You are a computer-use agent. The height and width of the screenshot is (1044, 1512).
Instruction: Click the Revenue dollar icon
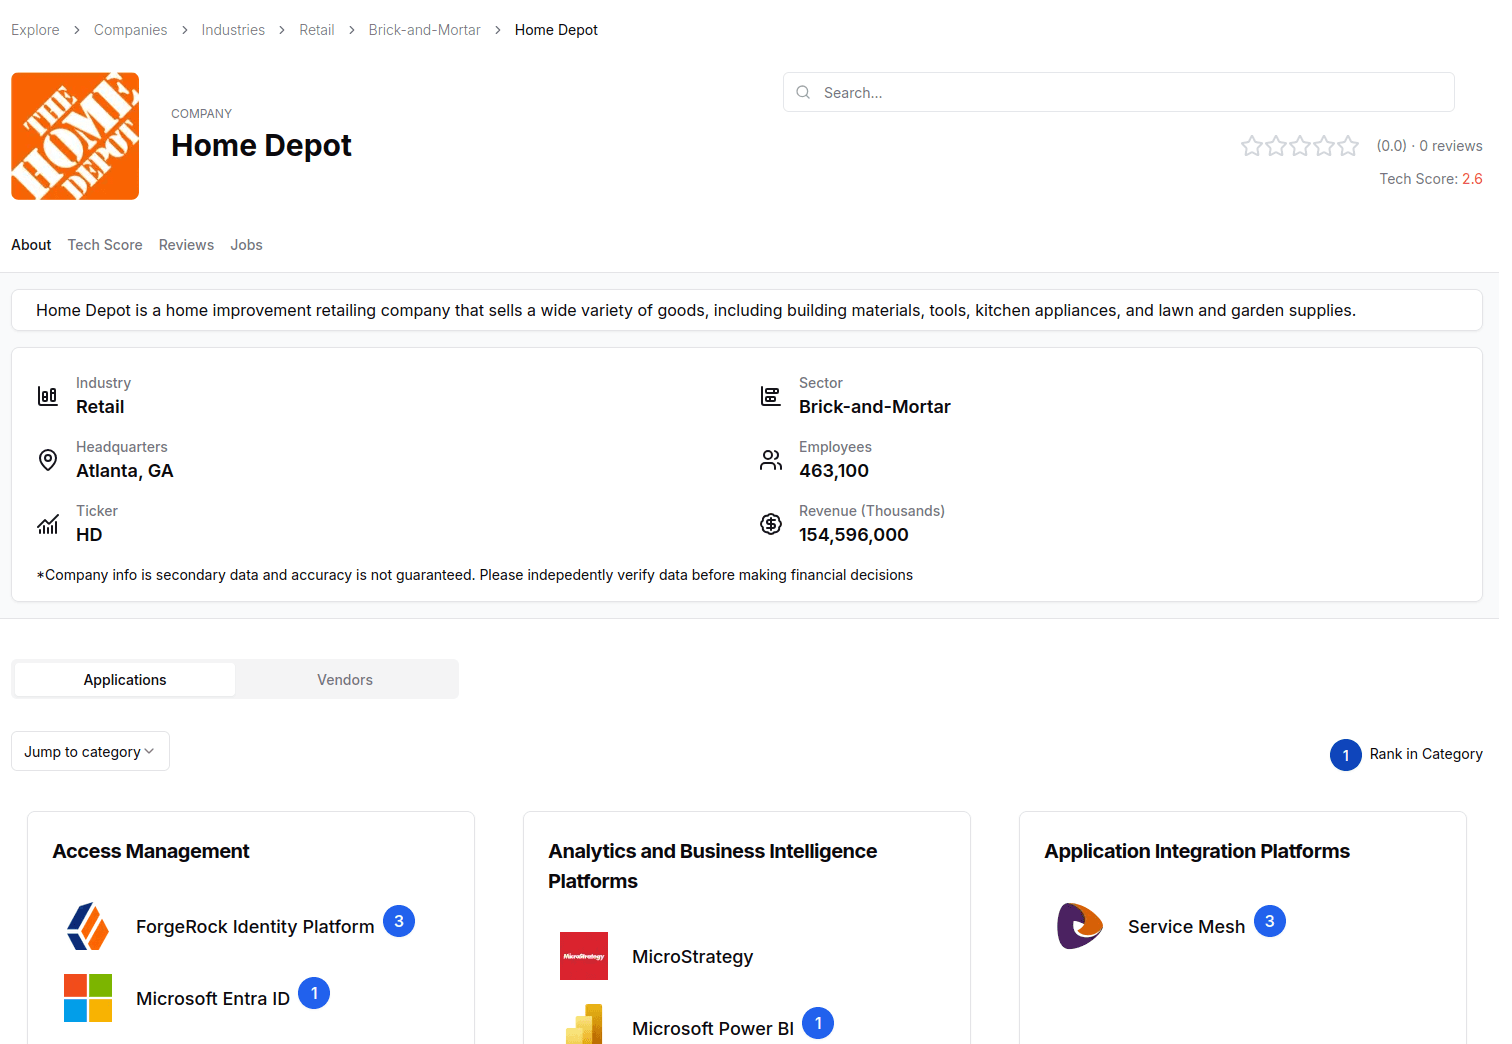click(x=771, y=524)
